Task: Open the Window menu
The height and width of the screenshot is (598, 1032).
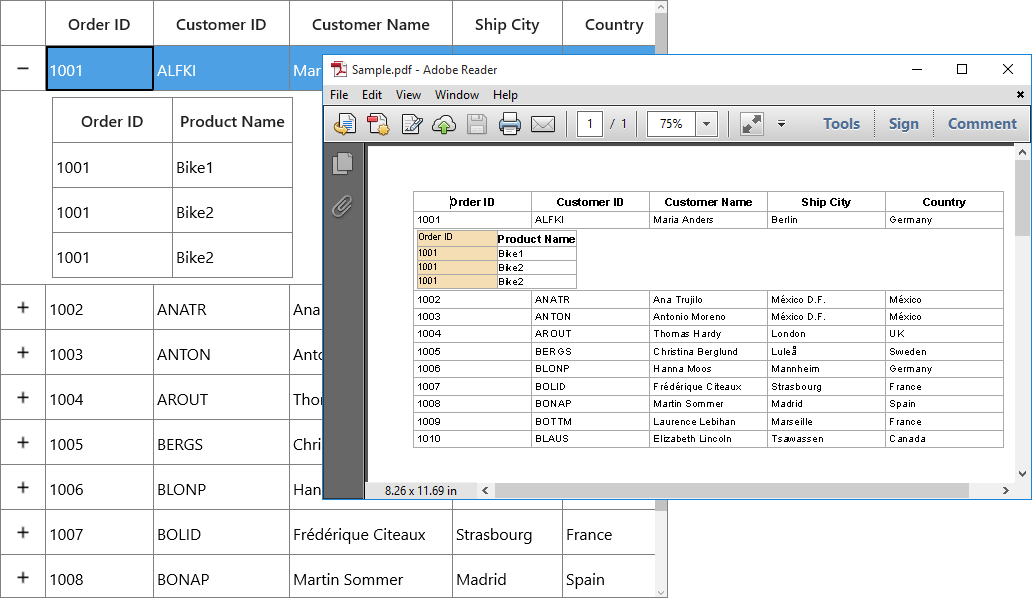Action: (x=457, y=95)
